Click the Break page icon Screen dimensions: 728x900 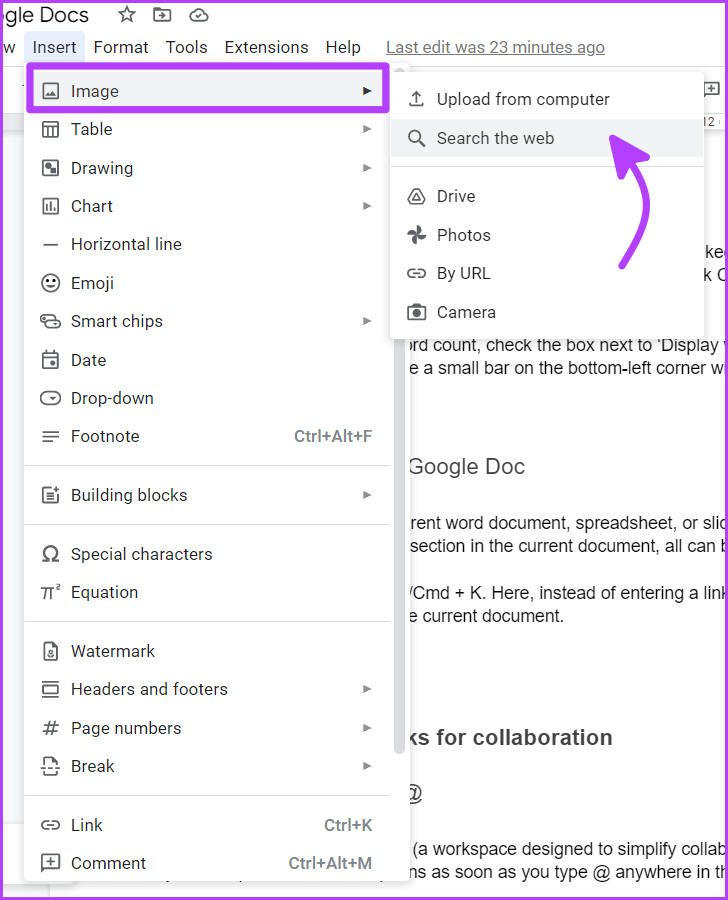click(51, 766)
